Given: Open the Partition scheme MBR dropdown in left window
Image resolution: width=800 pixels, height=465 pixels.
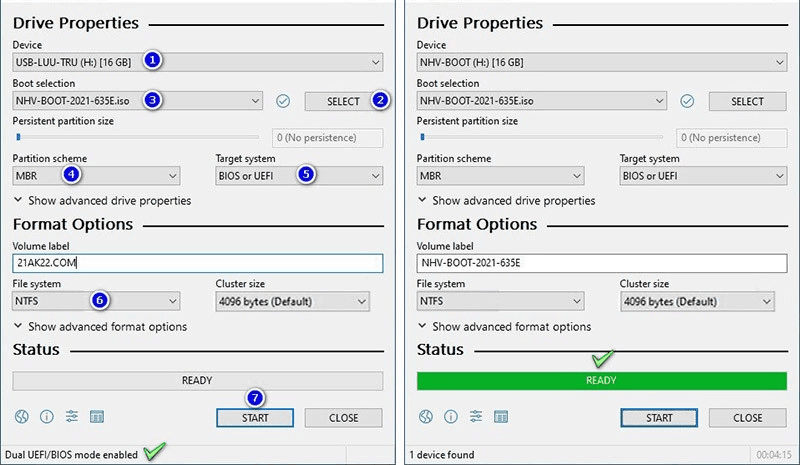Looking at the screenshot, I should (x=96, y=176).
